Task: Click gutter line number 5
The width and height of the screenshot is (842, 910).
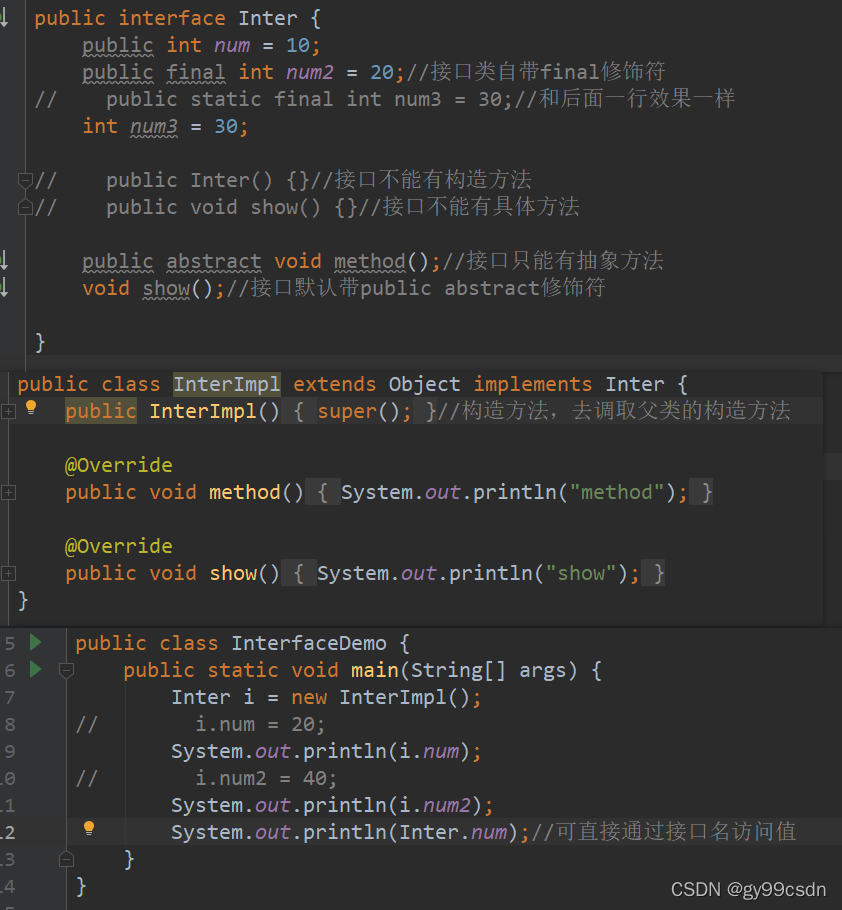Action: [x=10, y=644]
